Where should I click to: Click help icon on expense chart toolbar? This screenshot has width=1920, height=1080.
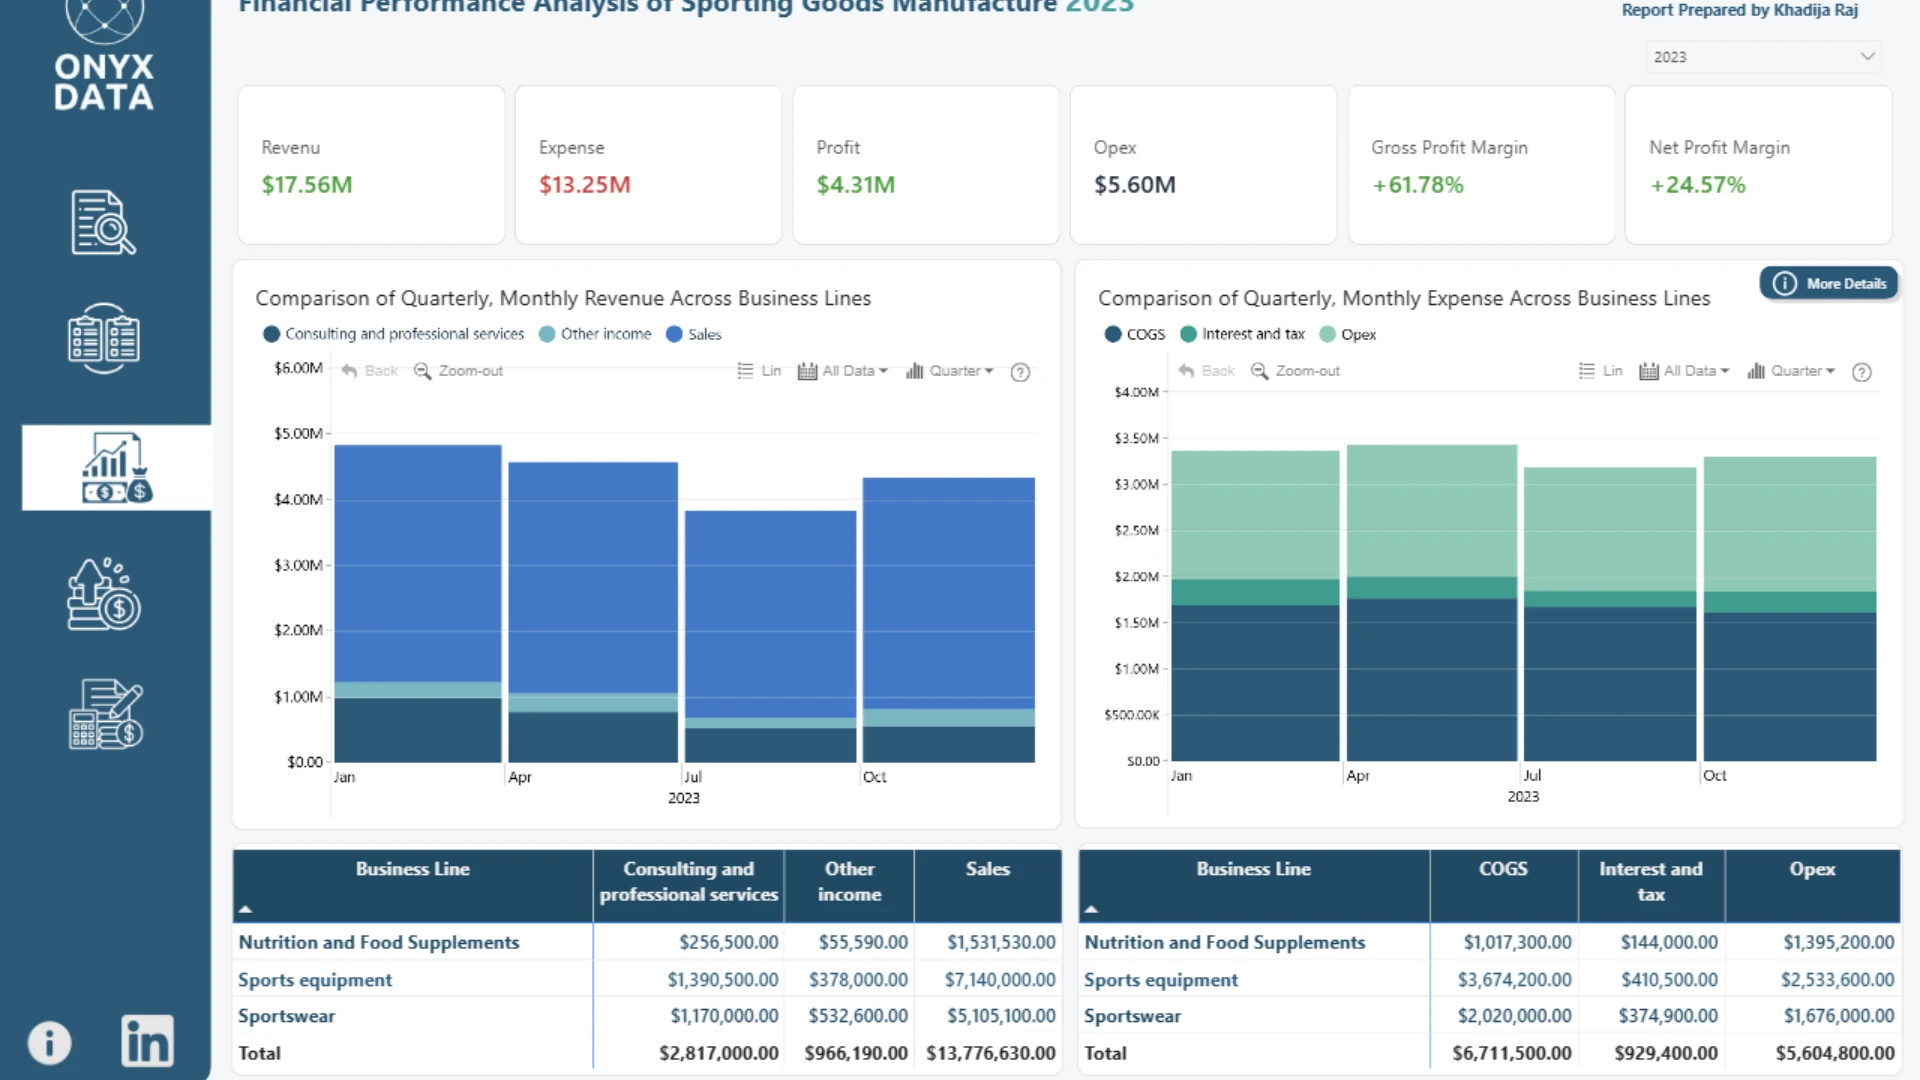1861,372
